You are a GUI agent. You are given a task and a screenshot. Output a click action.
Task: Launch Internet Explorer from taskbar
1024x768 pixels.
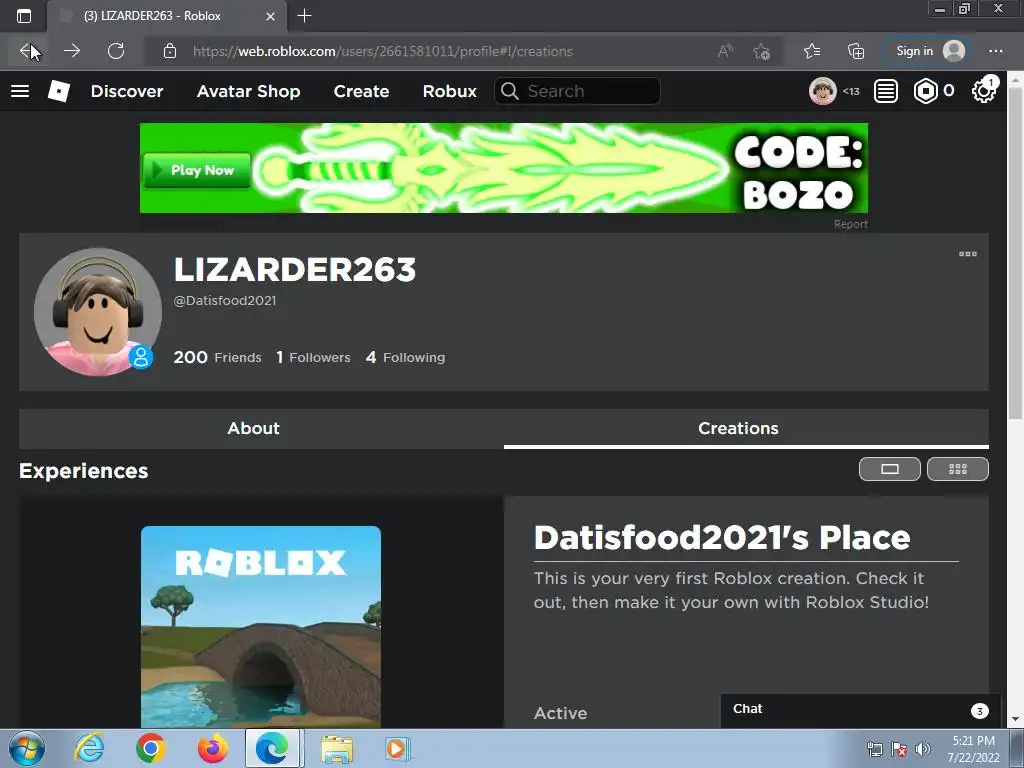tap(89, 748)
